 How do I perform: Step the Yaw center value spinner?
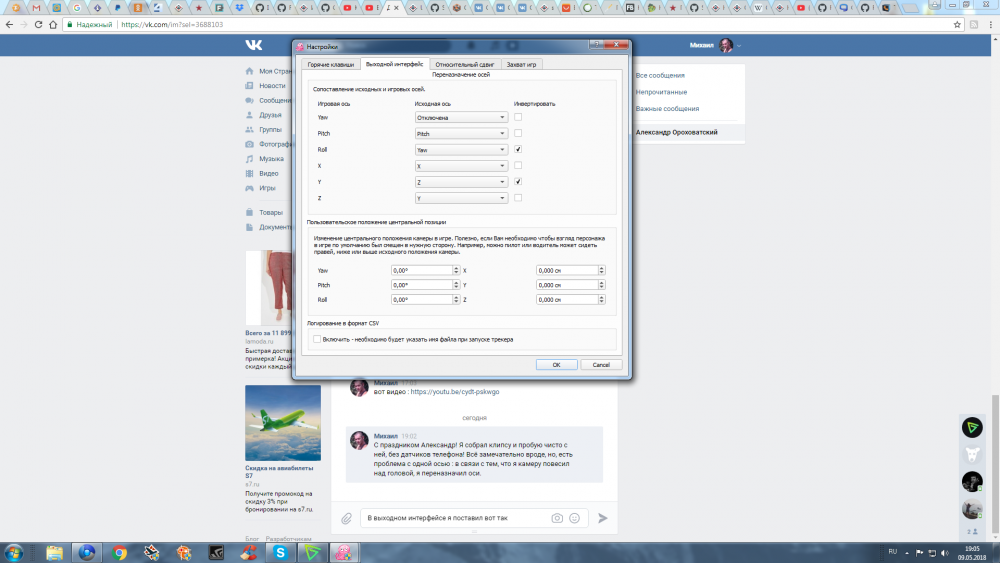[456, 270]
